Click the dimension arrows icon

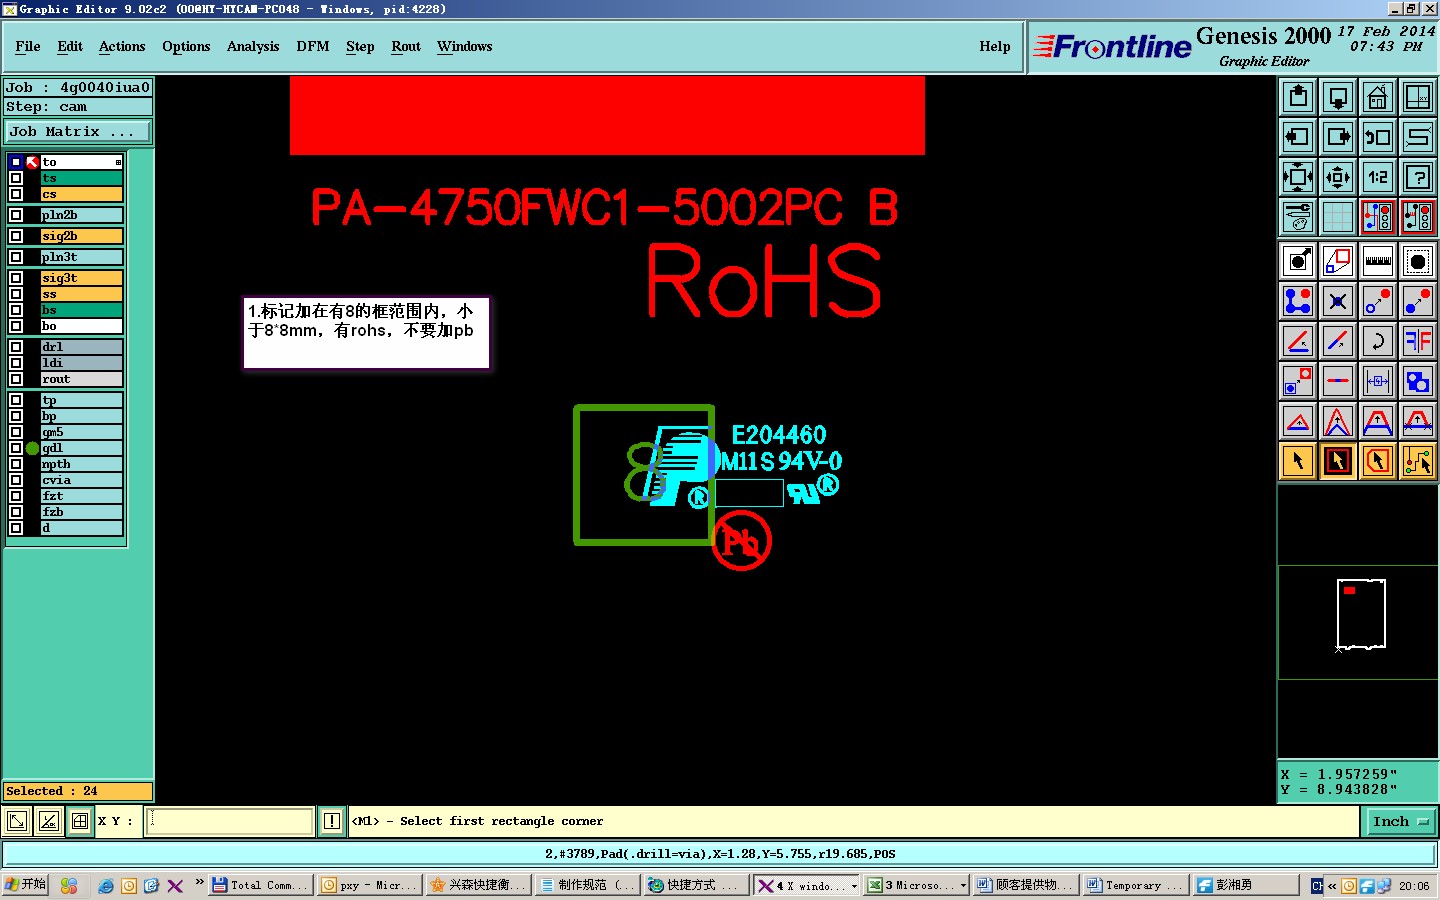tap(1378, 381)
